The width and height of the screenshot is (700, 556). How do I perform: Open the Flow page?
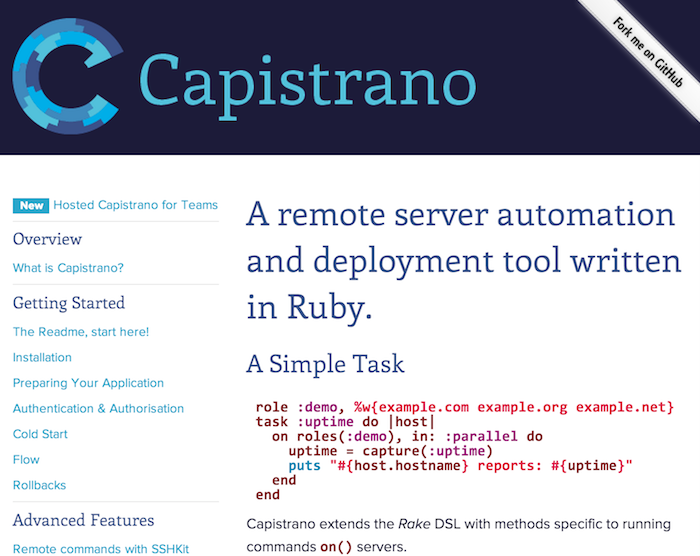tap(26, 460)
